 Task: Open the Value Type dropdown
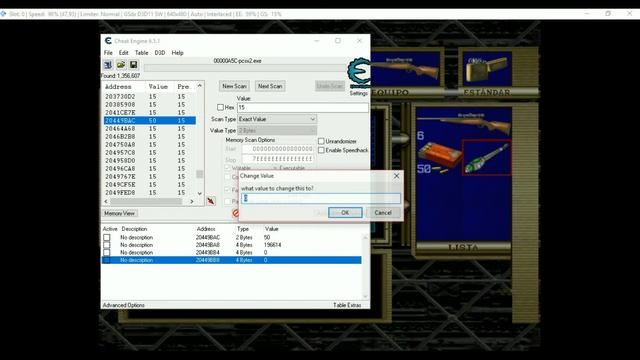(x=277, y=131)
